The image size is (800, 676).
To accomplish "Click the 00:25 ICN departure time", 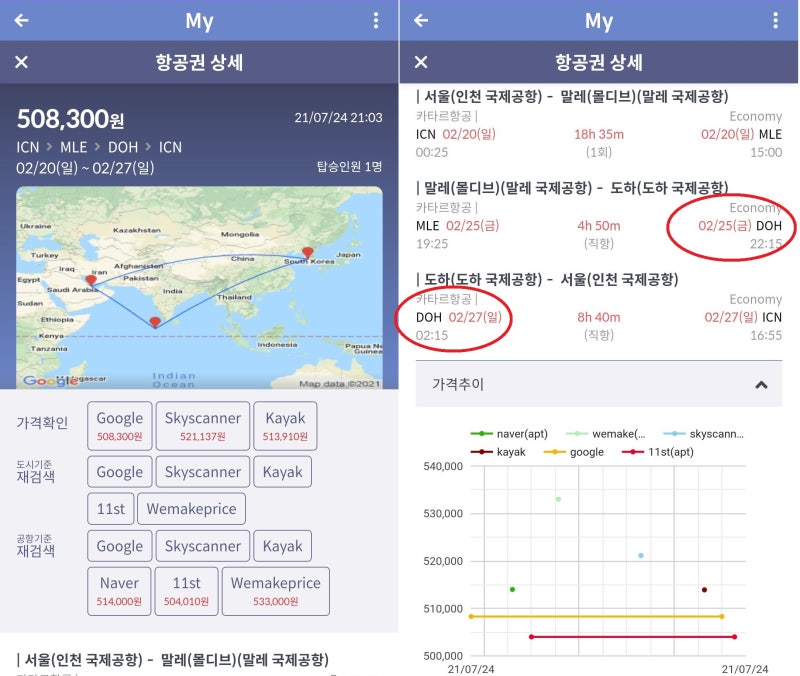I will pyautogui.click(x=432, y=152).
